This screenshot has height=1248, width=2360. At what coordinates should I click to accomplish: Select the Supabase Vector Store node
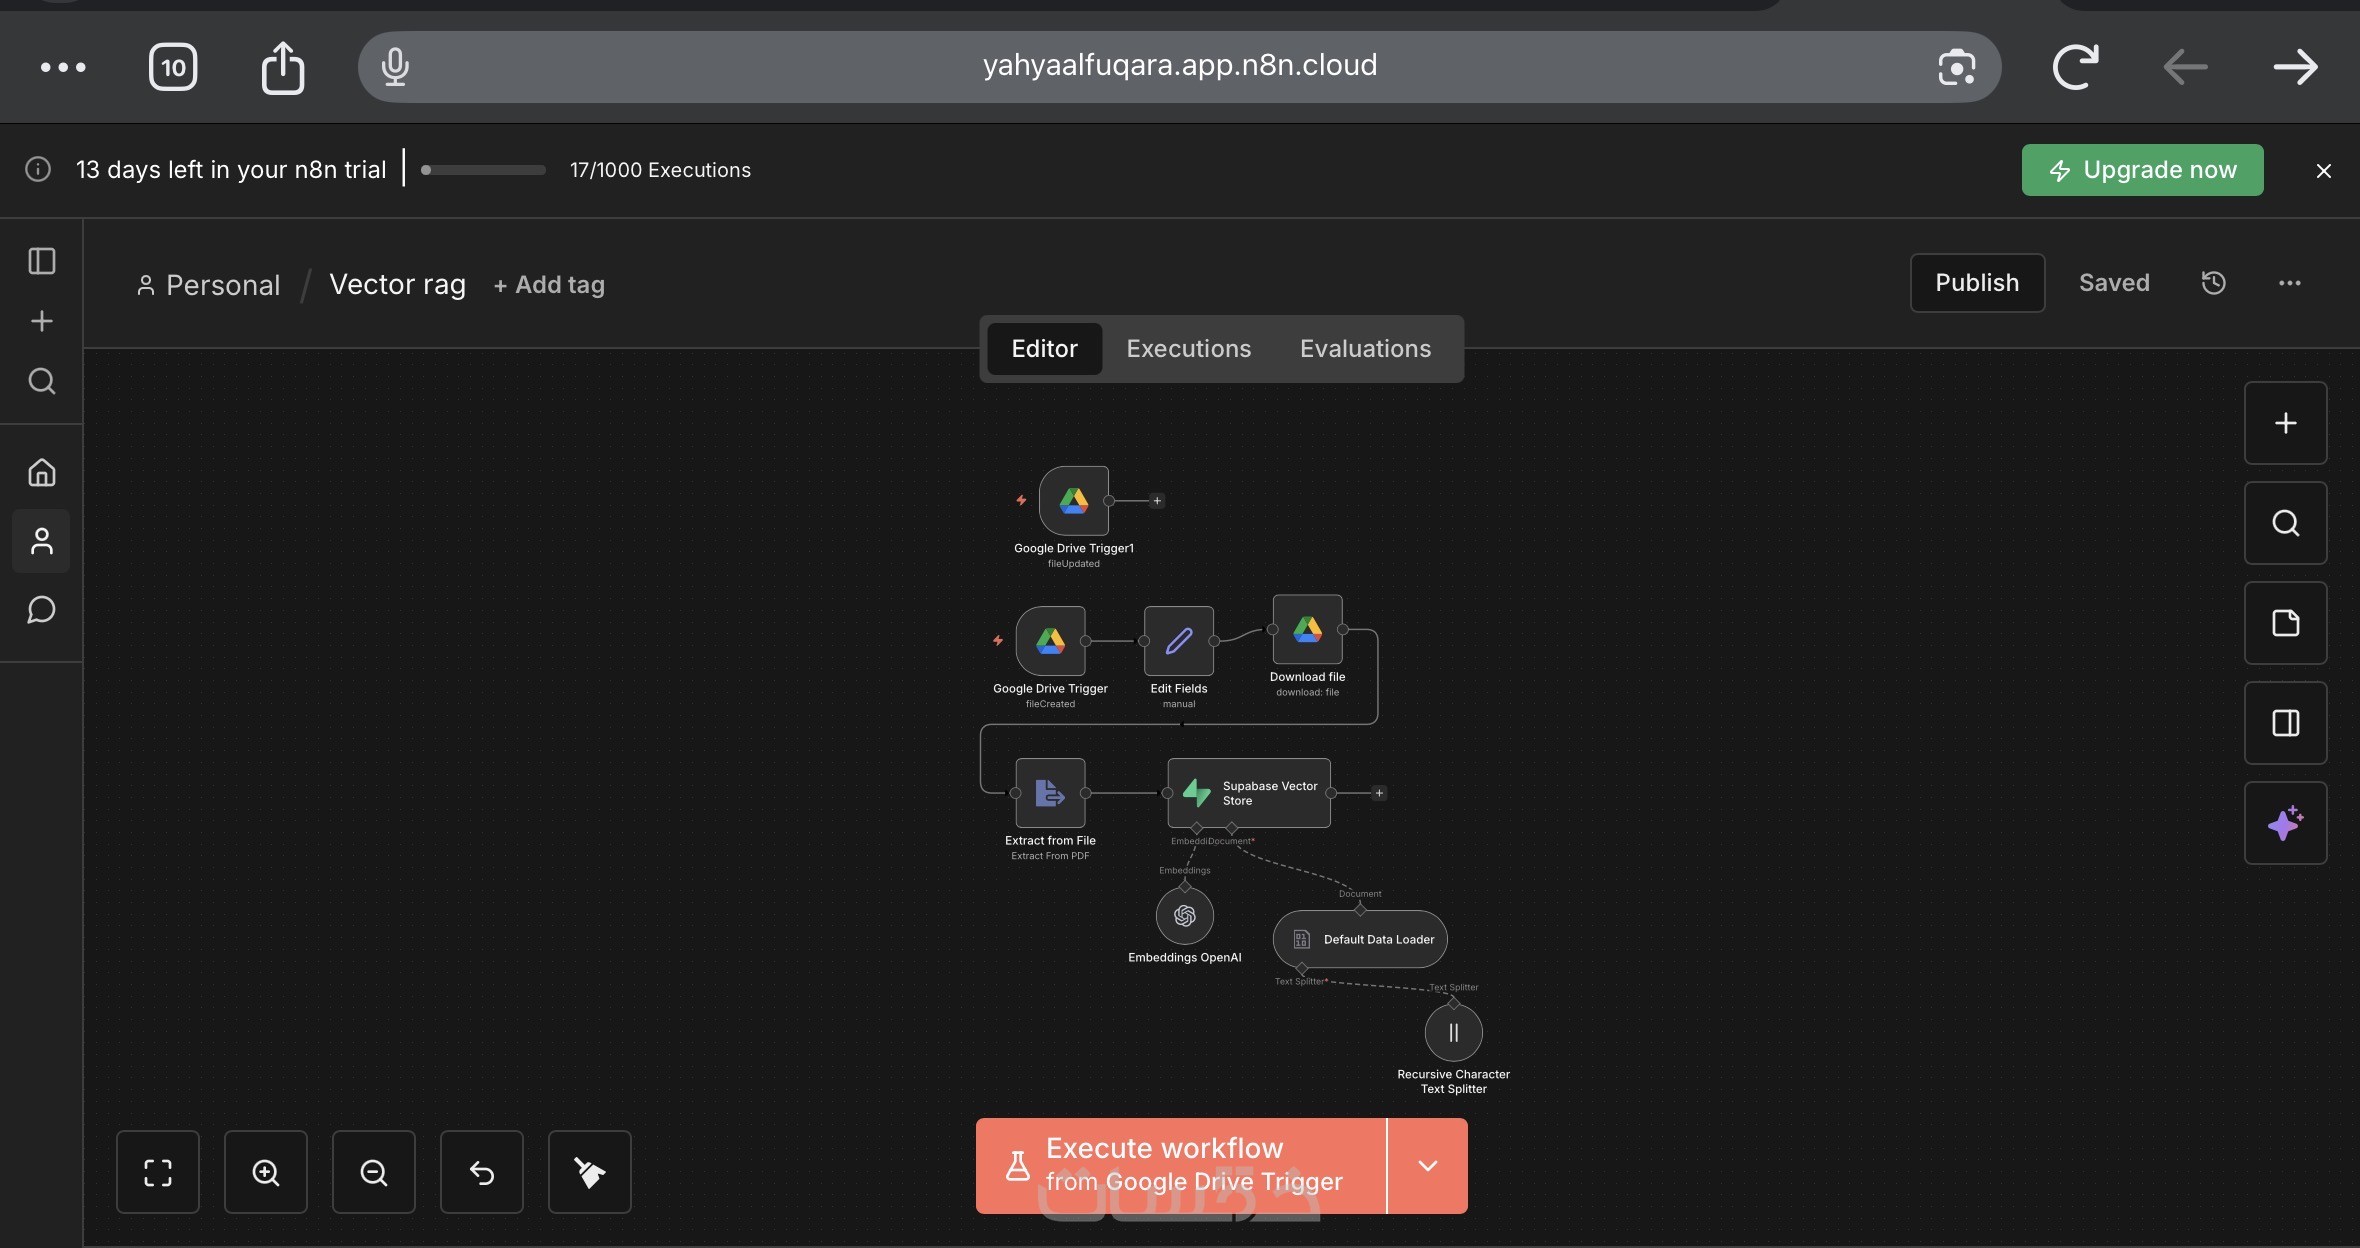(x=1249, y=793)
